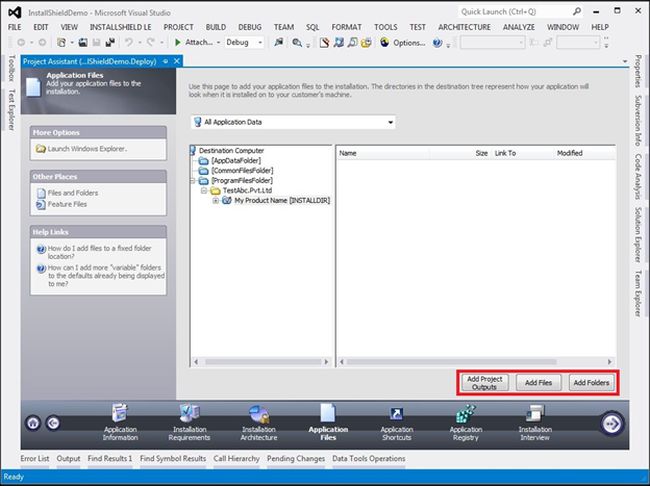Open Application Registry step
This screenshot has height=486, width=650.
(466, 422)
